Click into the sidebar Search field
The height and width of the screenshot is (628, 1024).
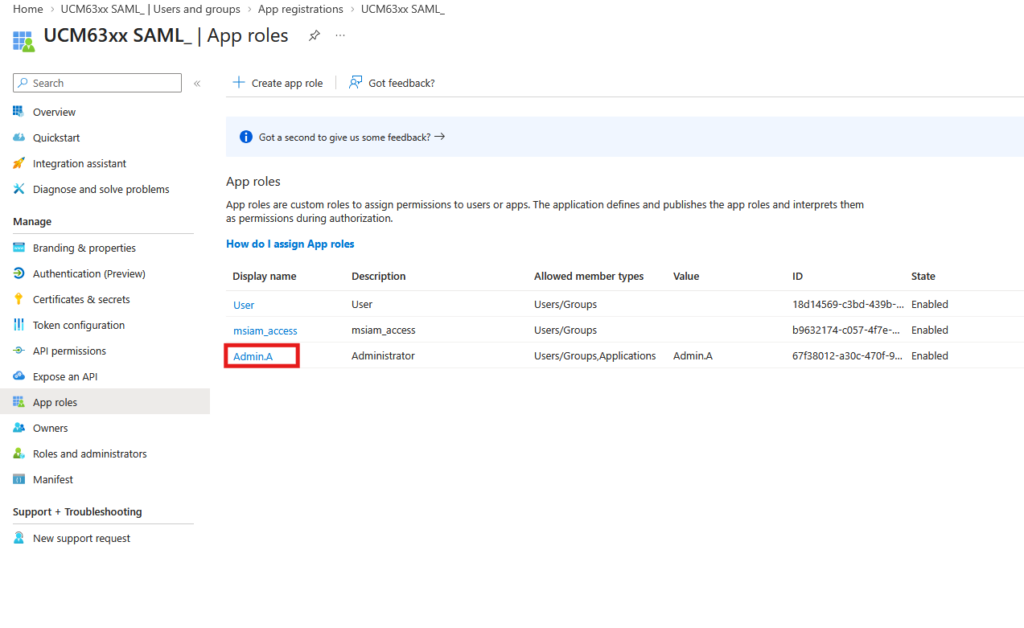pos(97,83)
